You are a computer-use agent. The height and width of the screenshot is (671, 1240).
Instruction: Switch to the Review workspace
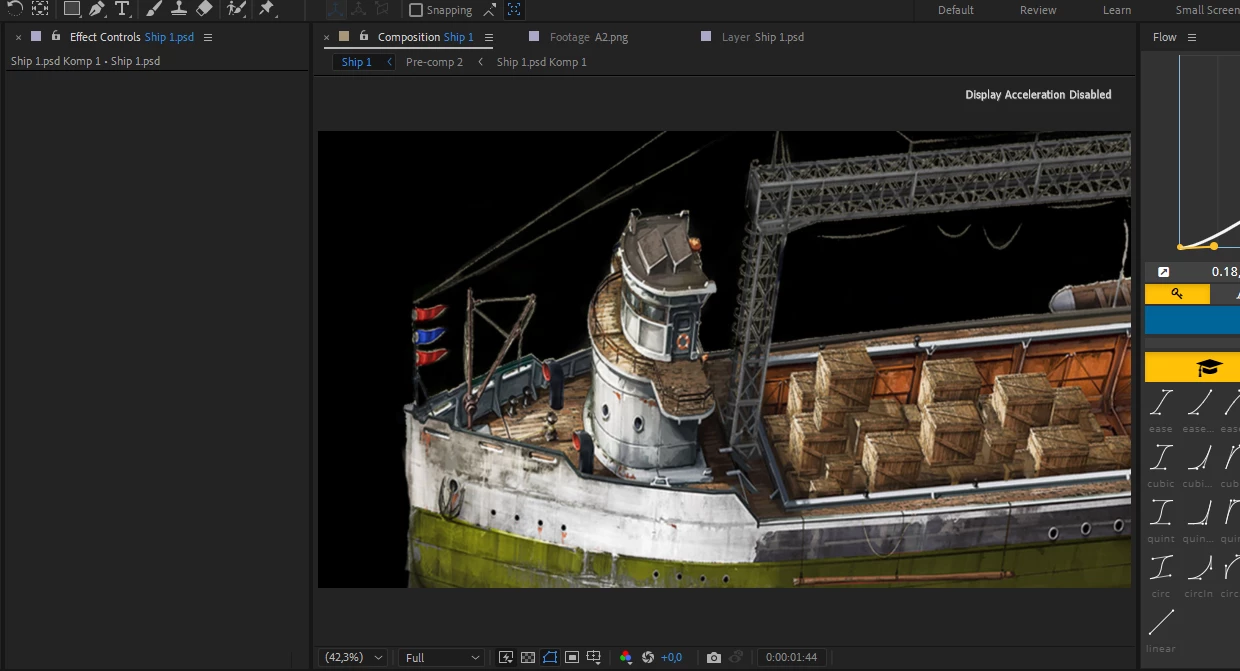point(1038,10)
